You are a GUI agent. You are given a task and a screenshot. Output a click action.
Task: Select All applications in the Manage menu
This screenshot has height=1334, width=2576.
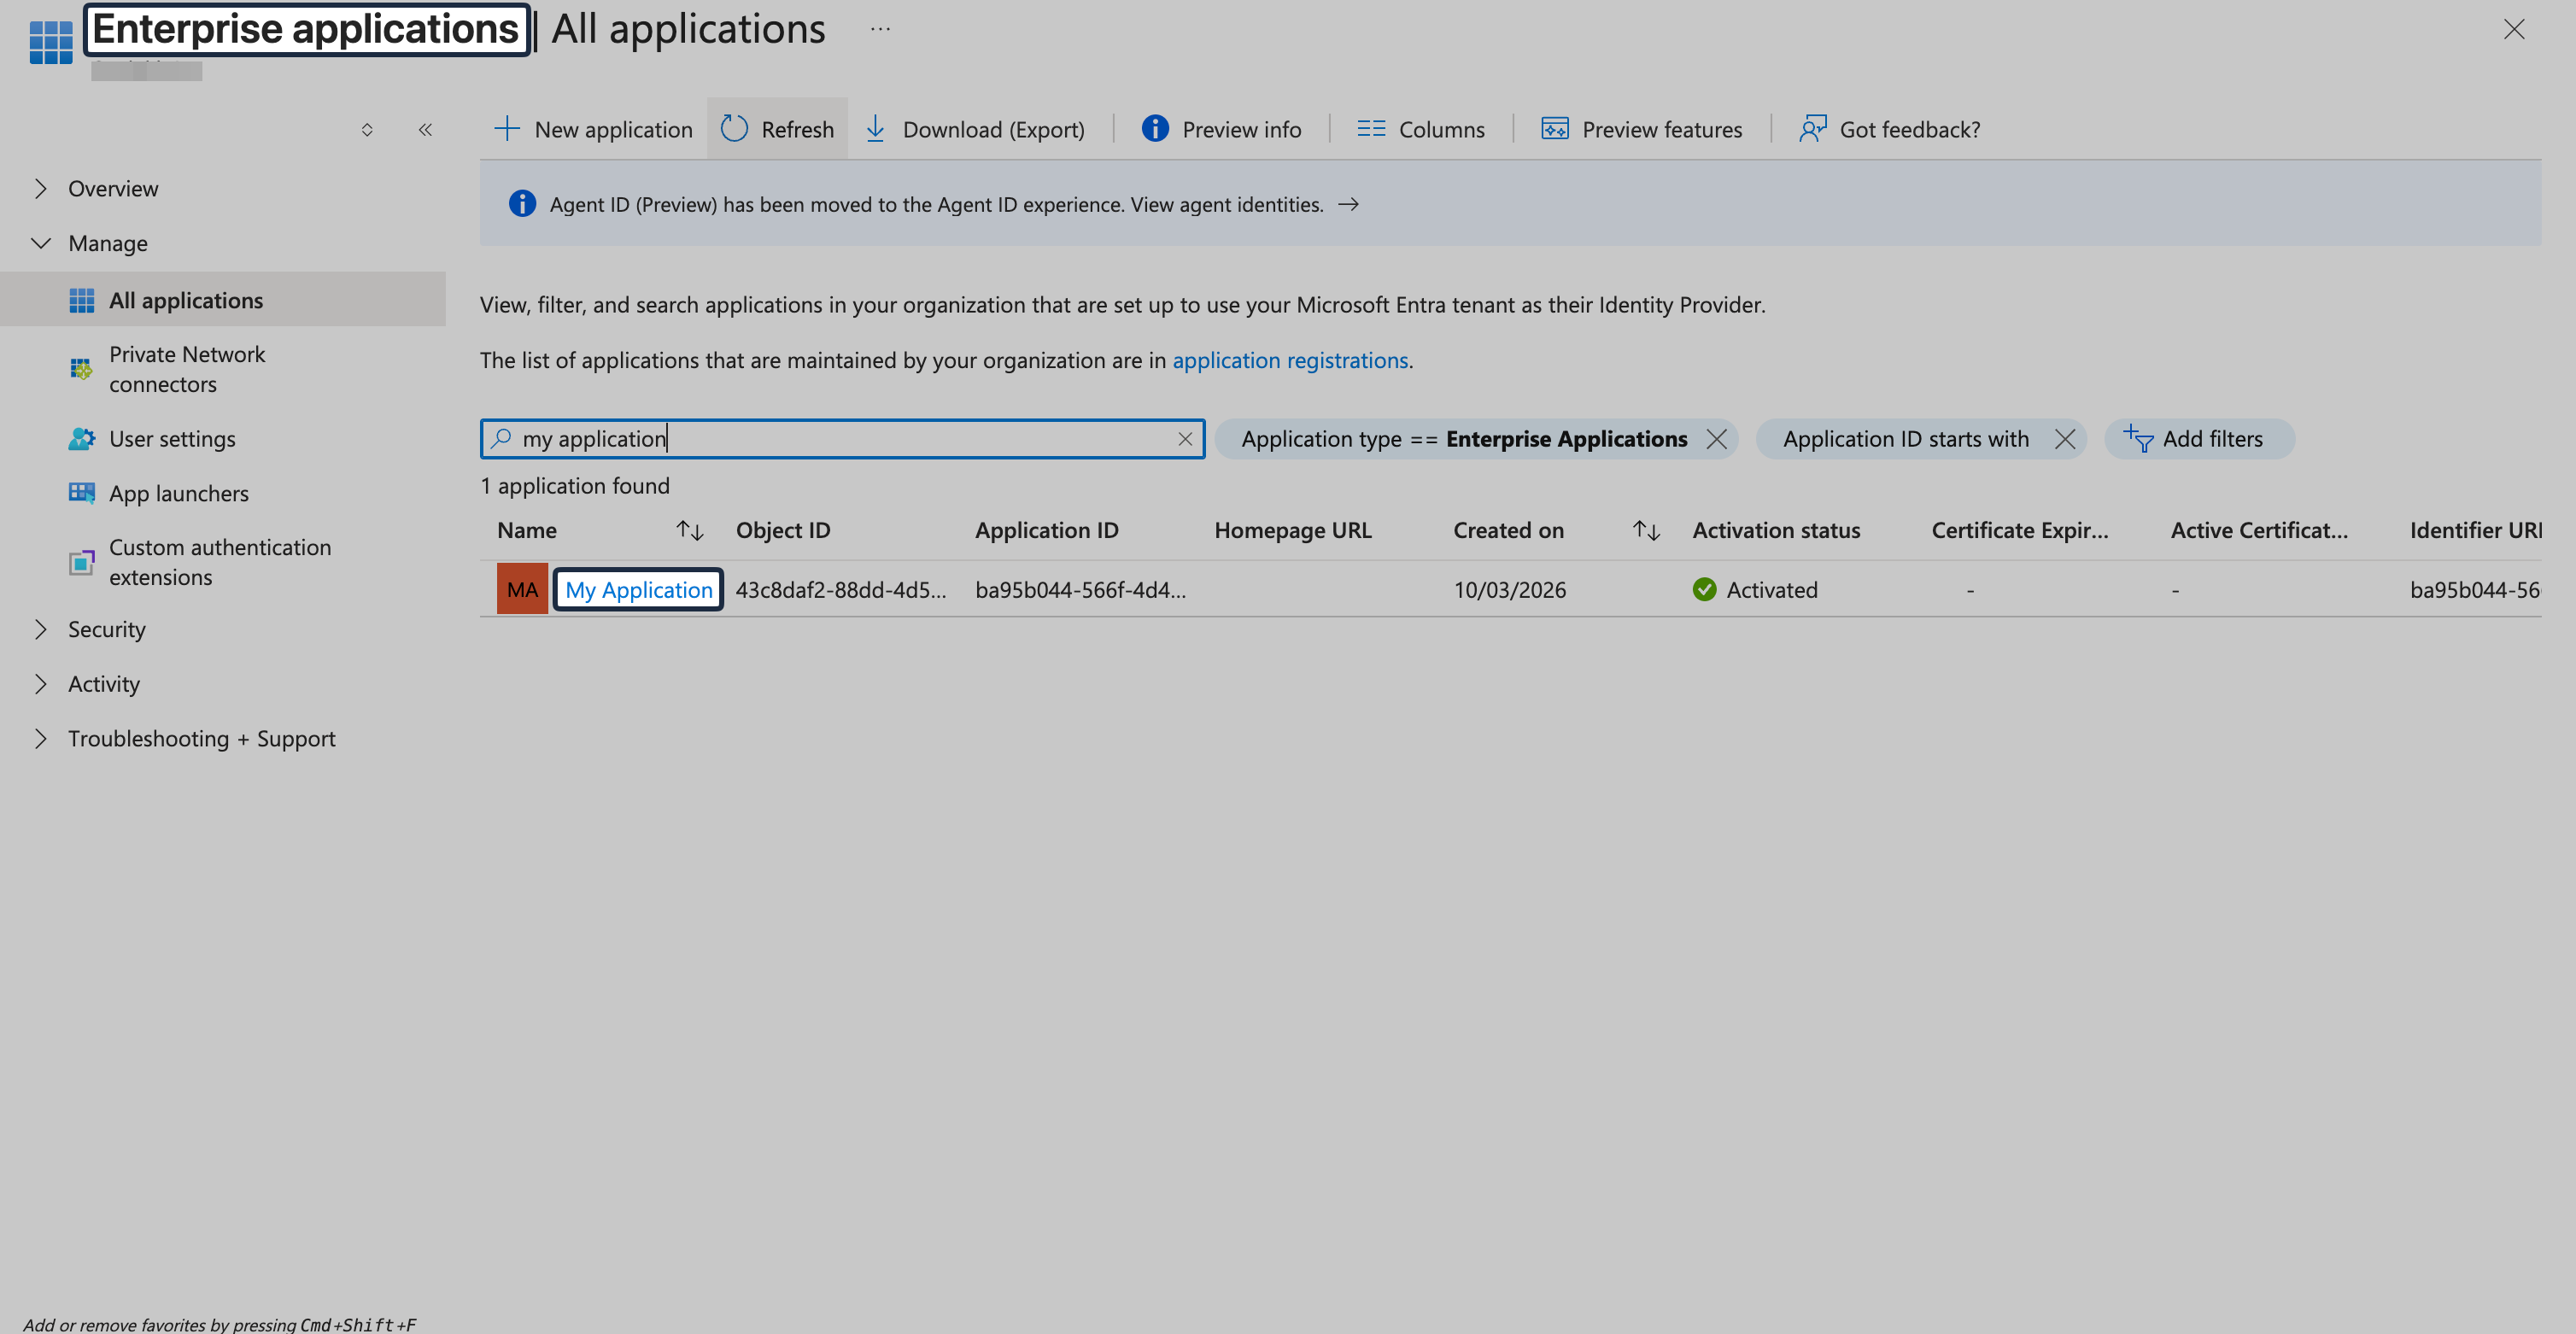(186, 299)
